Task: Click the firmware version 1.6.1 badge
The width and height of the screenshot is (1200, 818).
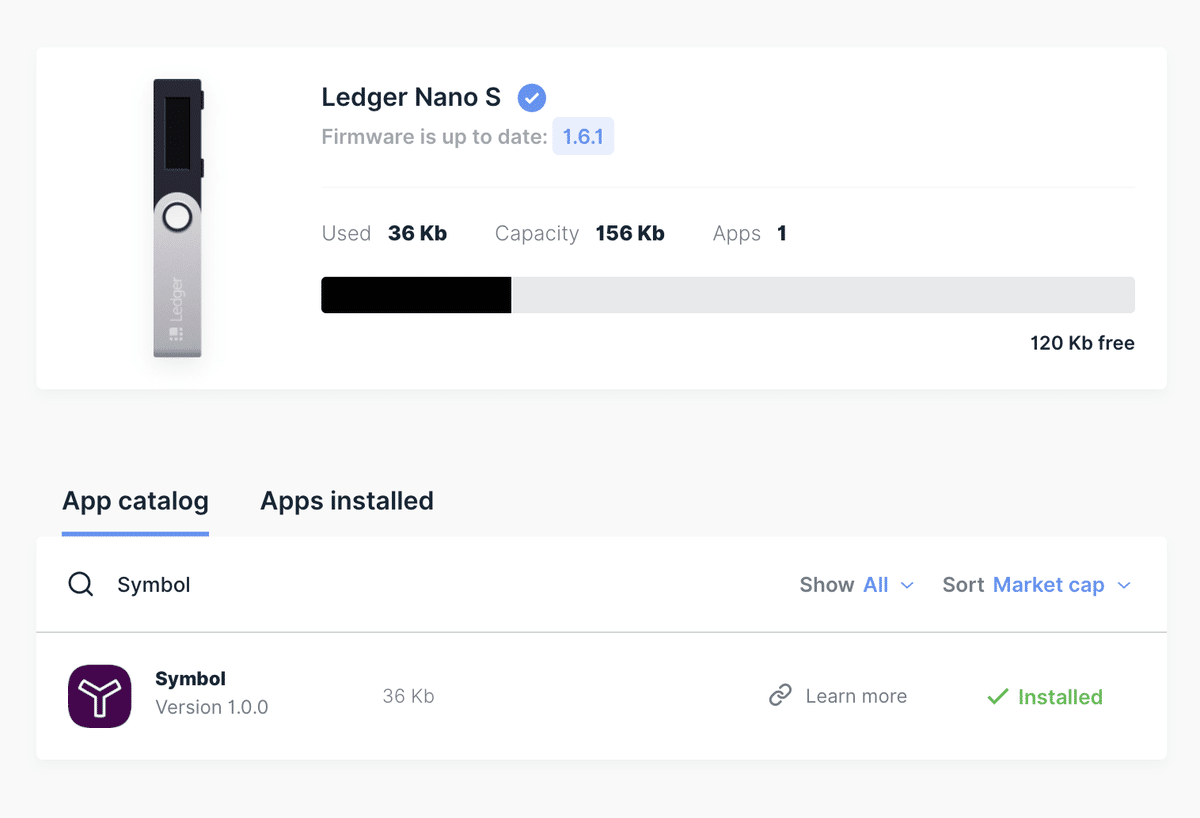Action: pos(583,137)
